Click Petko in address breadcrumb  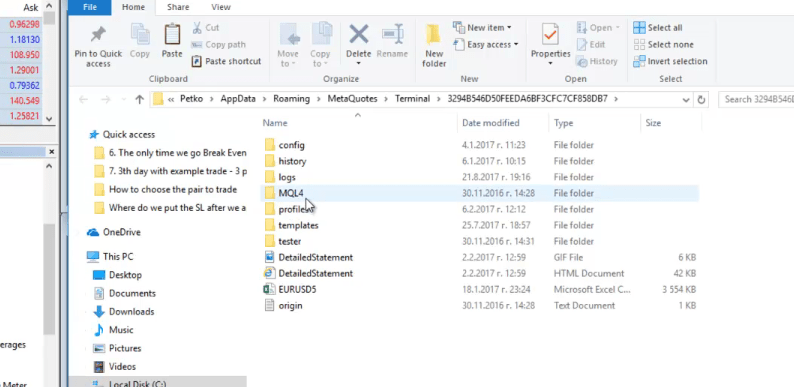[191, 99]
